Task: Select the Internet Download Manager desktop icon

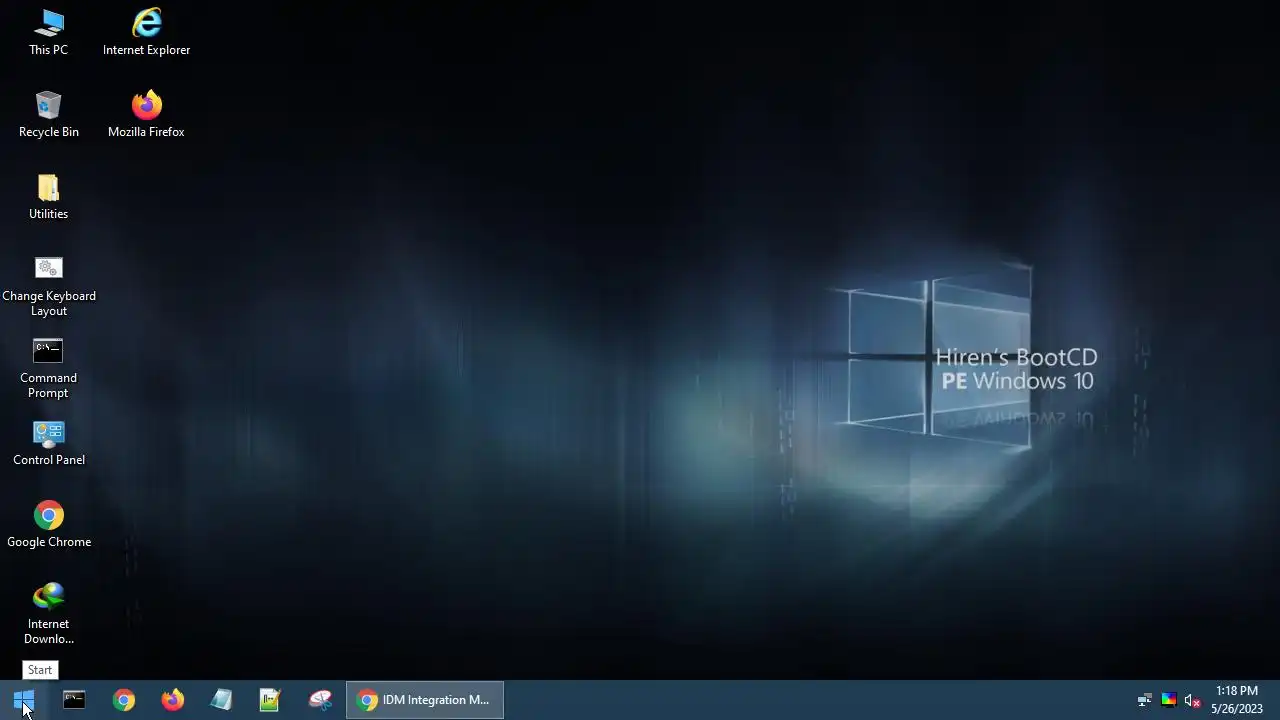Action: 48,614
